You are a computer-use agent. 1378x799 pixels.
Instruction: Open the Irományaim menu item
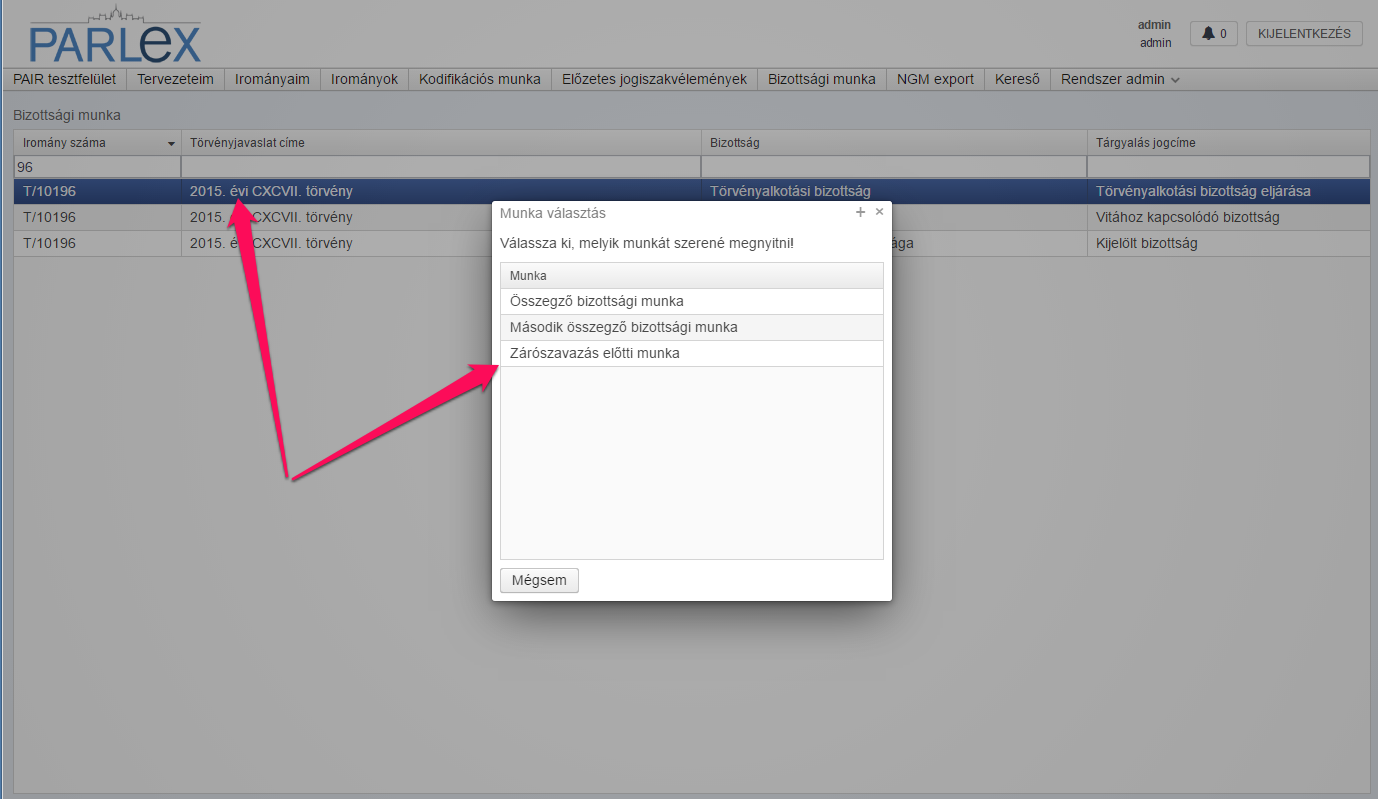pos(272,79)
